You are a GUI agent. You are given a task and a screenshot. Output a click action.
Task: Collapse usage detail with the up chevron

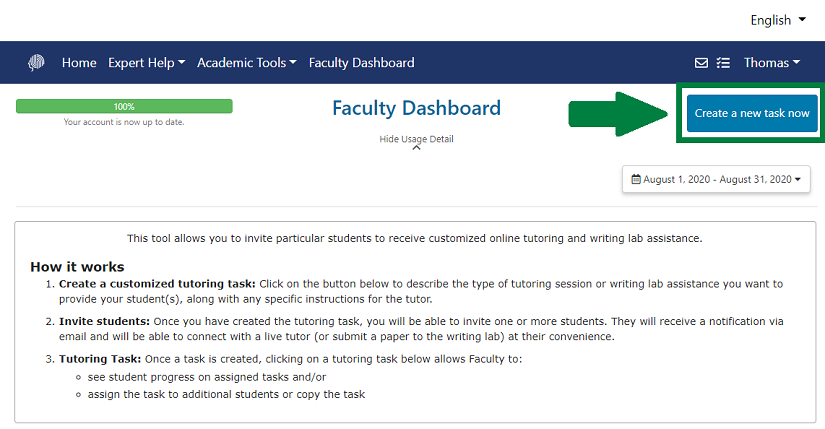point(416,148)
